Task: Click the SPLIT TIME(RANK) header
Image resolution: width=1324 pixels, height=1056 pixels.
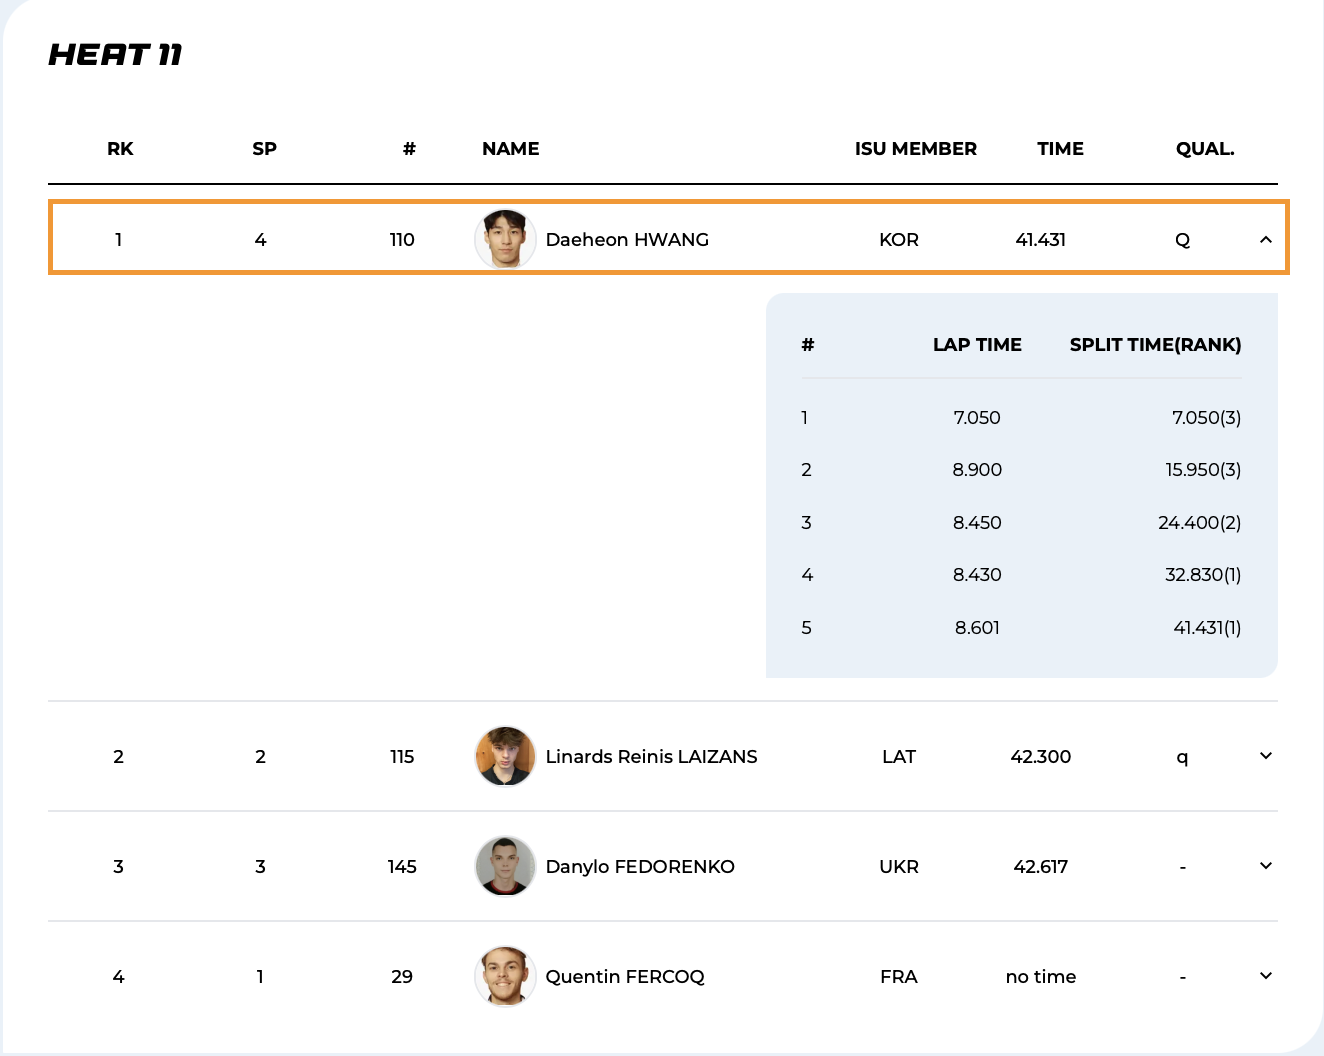Action: pos(1155,345)
